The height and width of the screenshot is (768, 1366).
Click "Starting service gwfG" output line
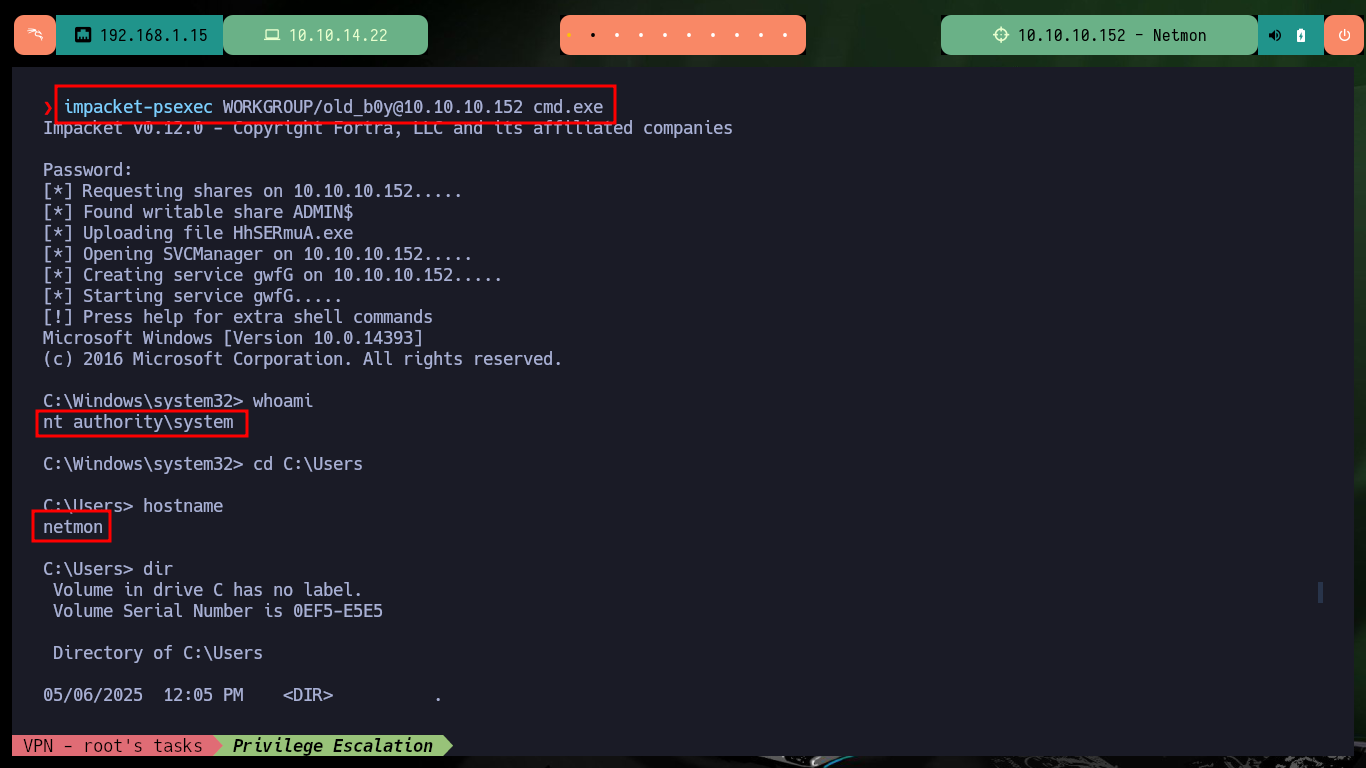pos(193,296)
